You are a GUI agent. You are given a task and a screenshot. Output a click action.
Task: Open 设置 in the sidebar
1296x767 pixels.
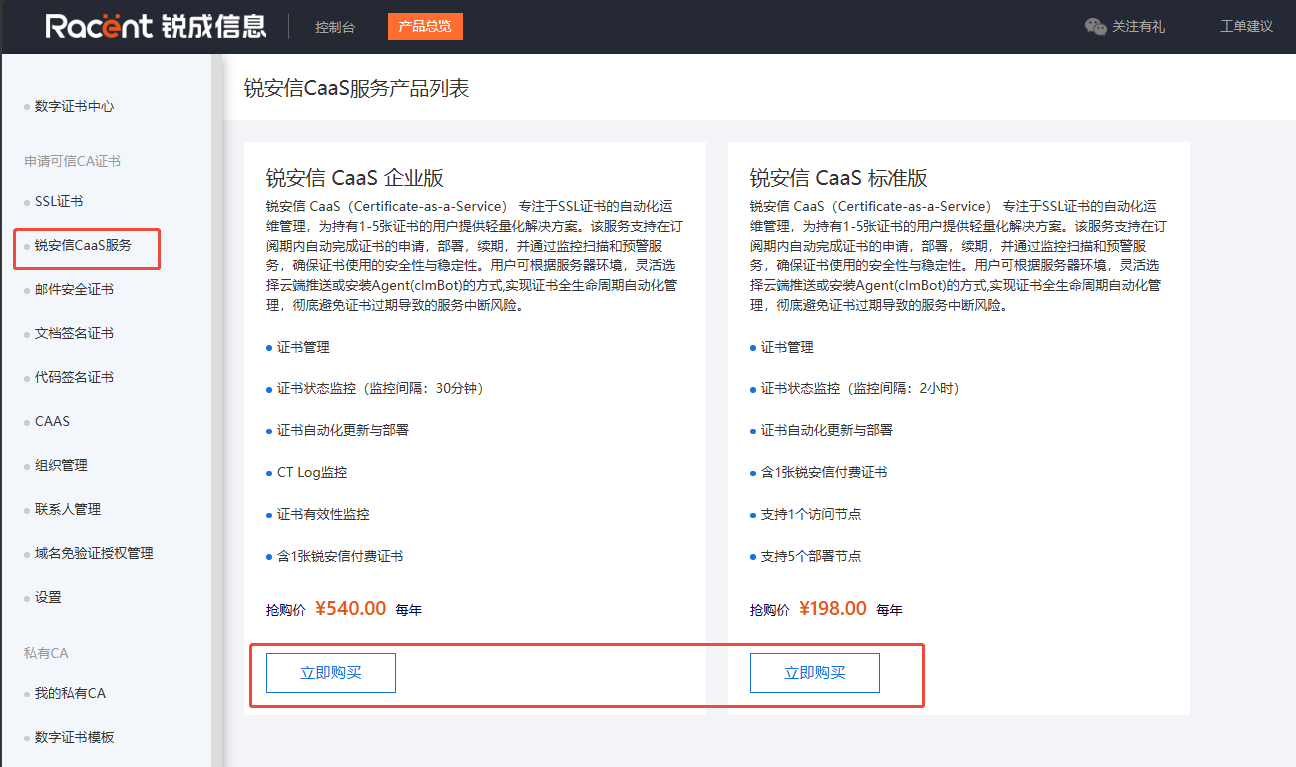pyautogui.click(x=48, y=598)
